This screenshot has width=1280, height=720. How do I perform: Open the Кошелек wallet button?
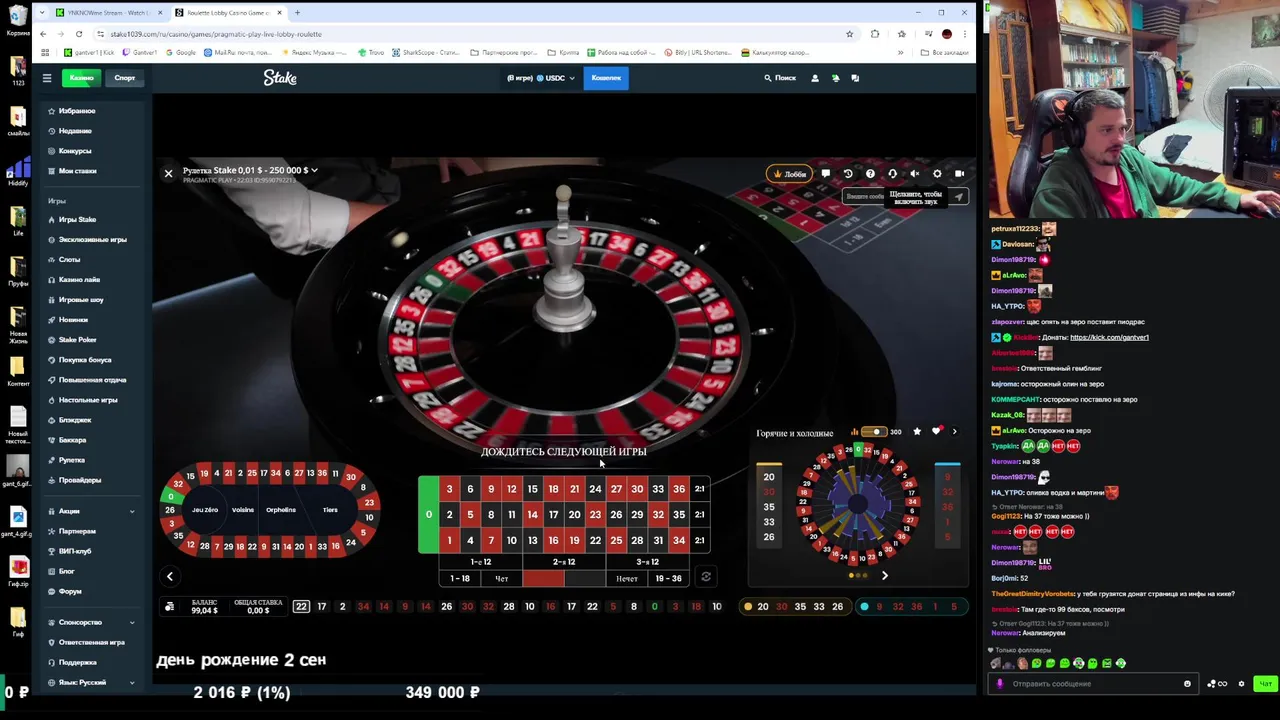(606, 77)
